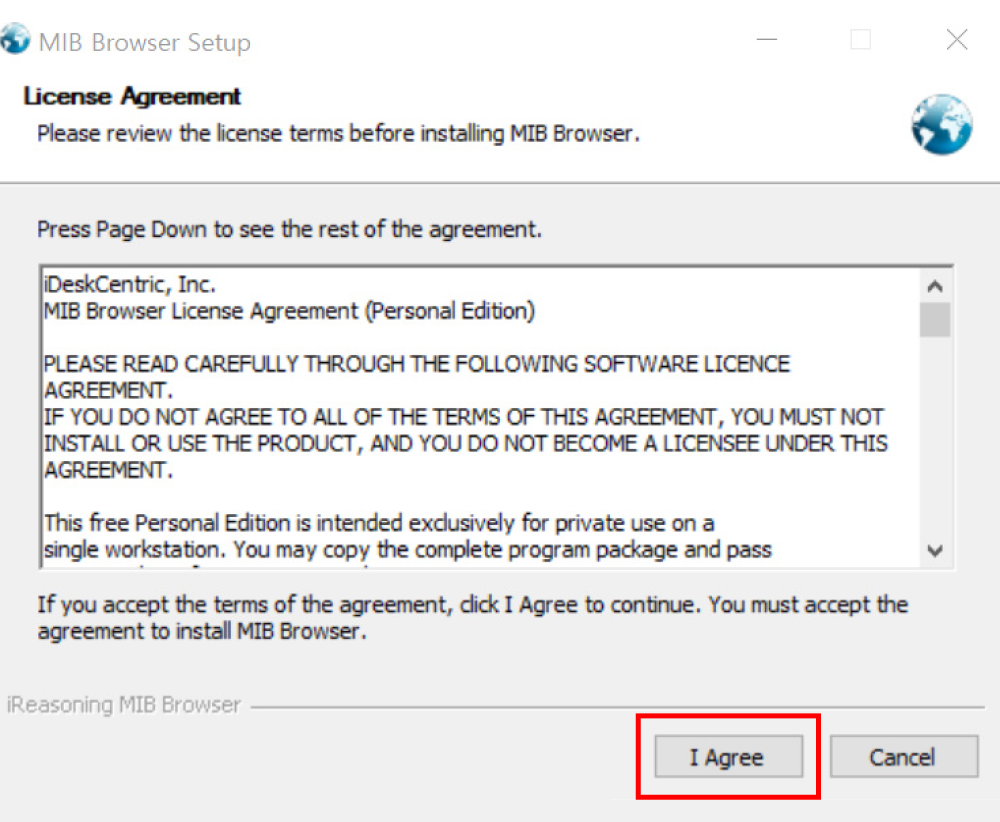Click the "Press Page Down" instruction text
1000x822 pixels.
(289, 229)
